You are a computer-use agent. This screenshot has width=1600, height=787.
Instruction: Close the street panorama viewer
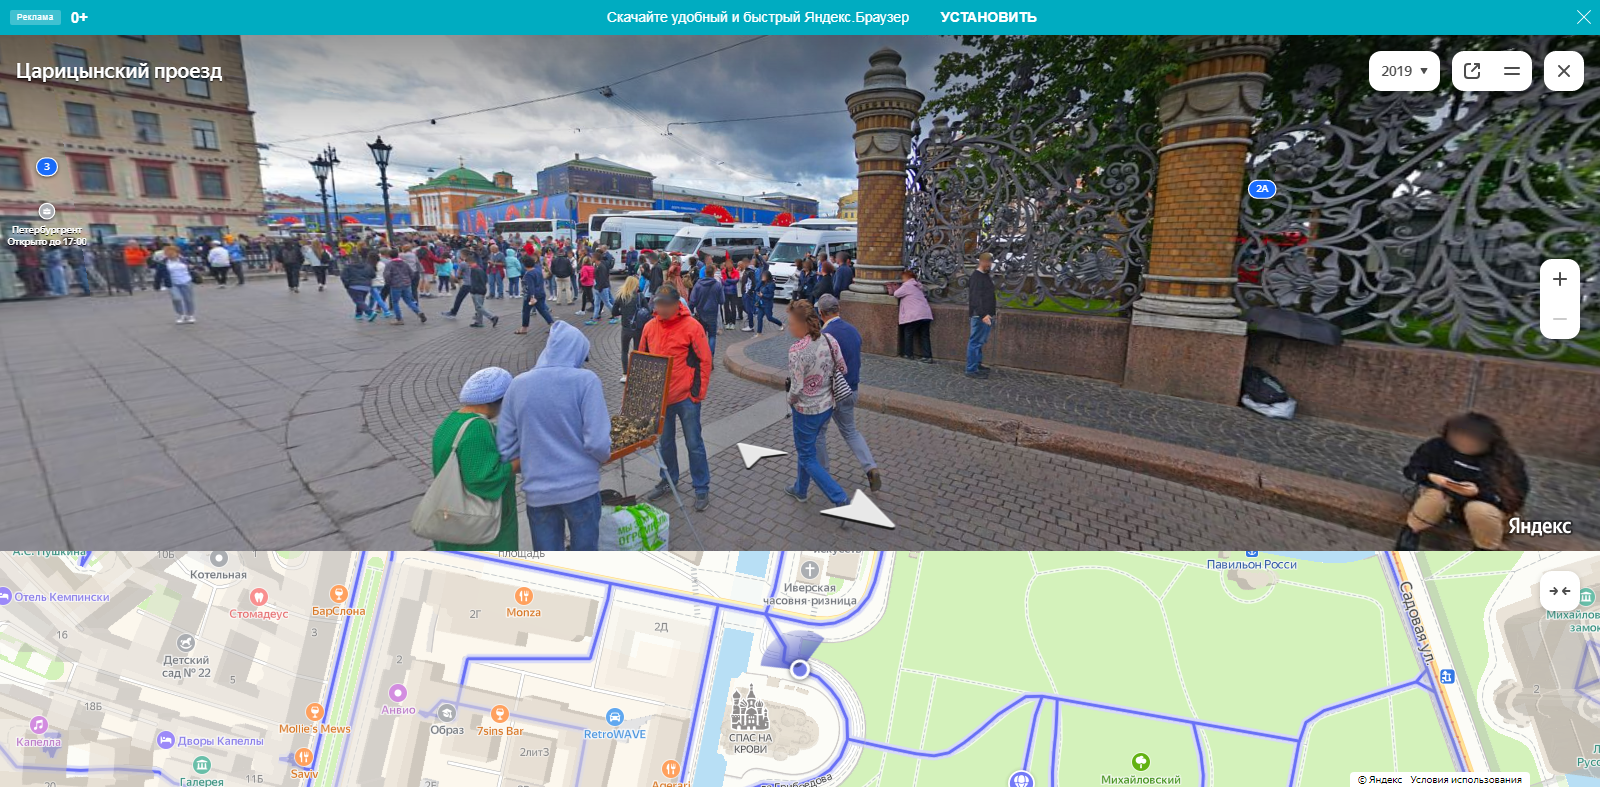coord(1563,71)
